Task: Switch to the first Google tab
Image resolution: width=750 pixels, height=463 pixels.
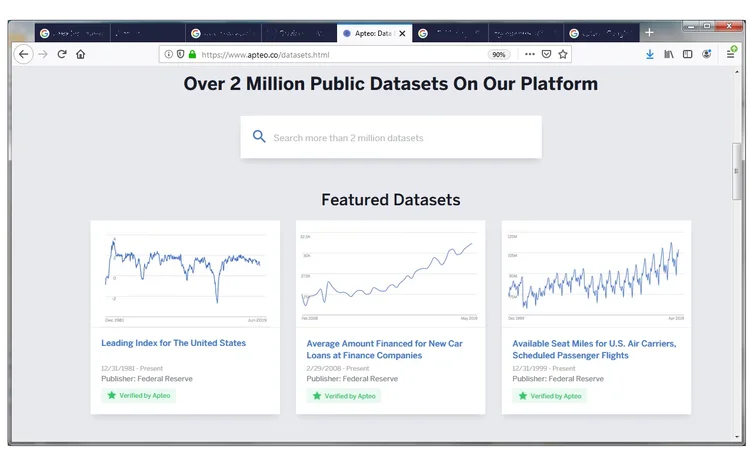Action: tap(72, 33)
